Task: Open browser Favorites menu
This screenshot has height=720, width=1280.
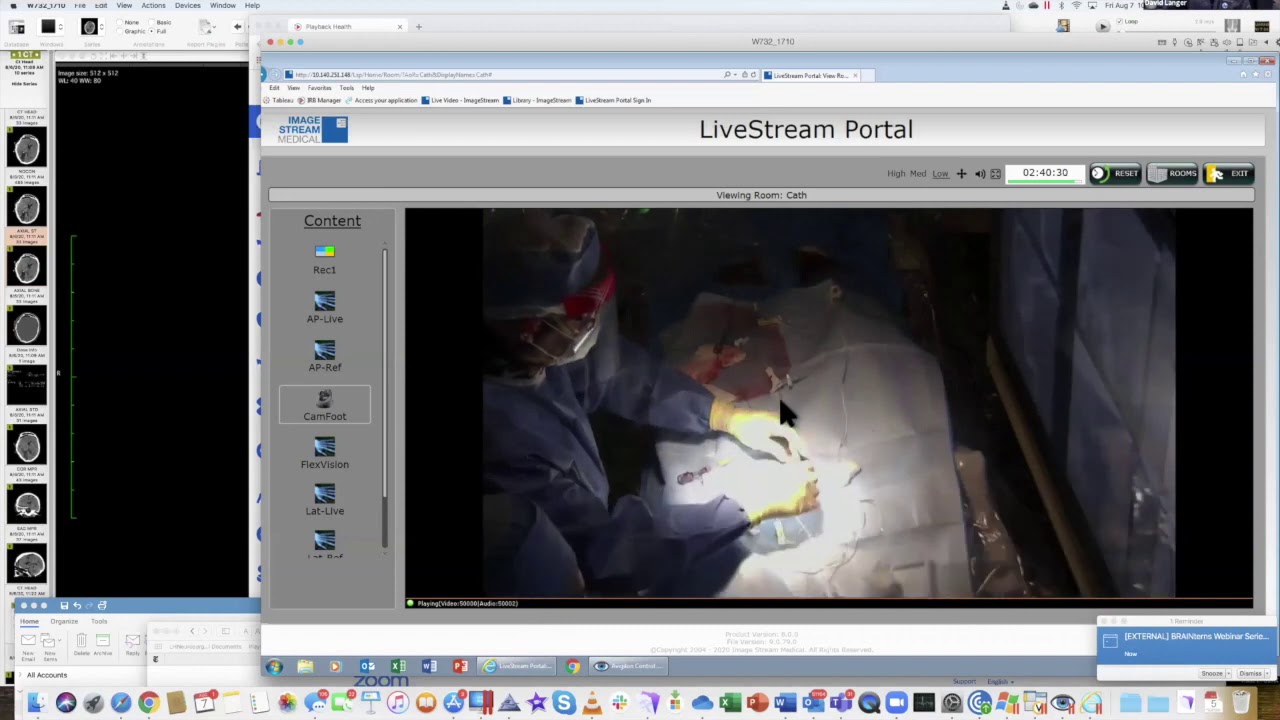Action: coord(319,88)
